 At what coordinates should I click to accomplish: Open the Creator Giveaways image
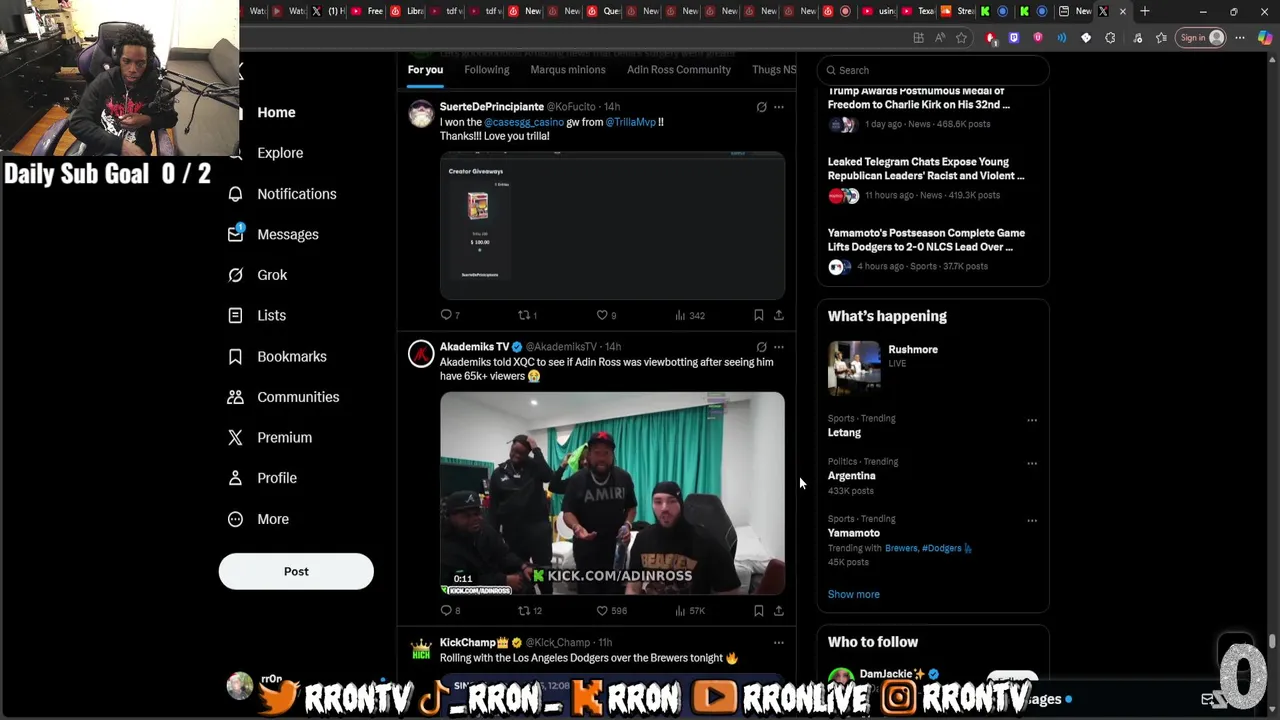(x=612, y=226)
